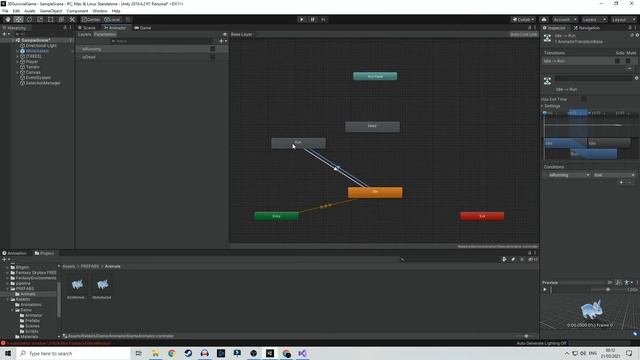Select the Rotate tool in toolbar

coord(29,20)
